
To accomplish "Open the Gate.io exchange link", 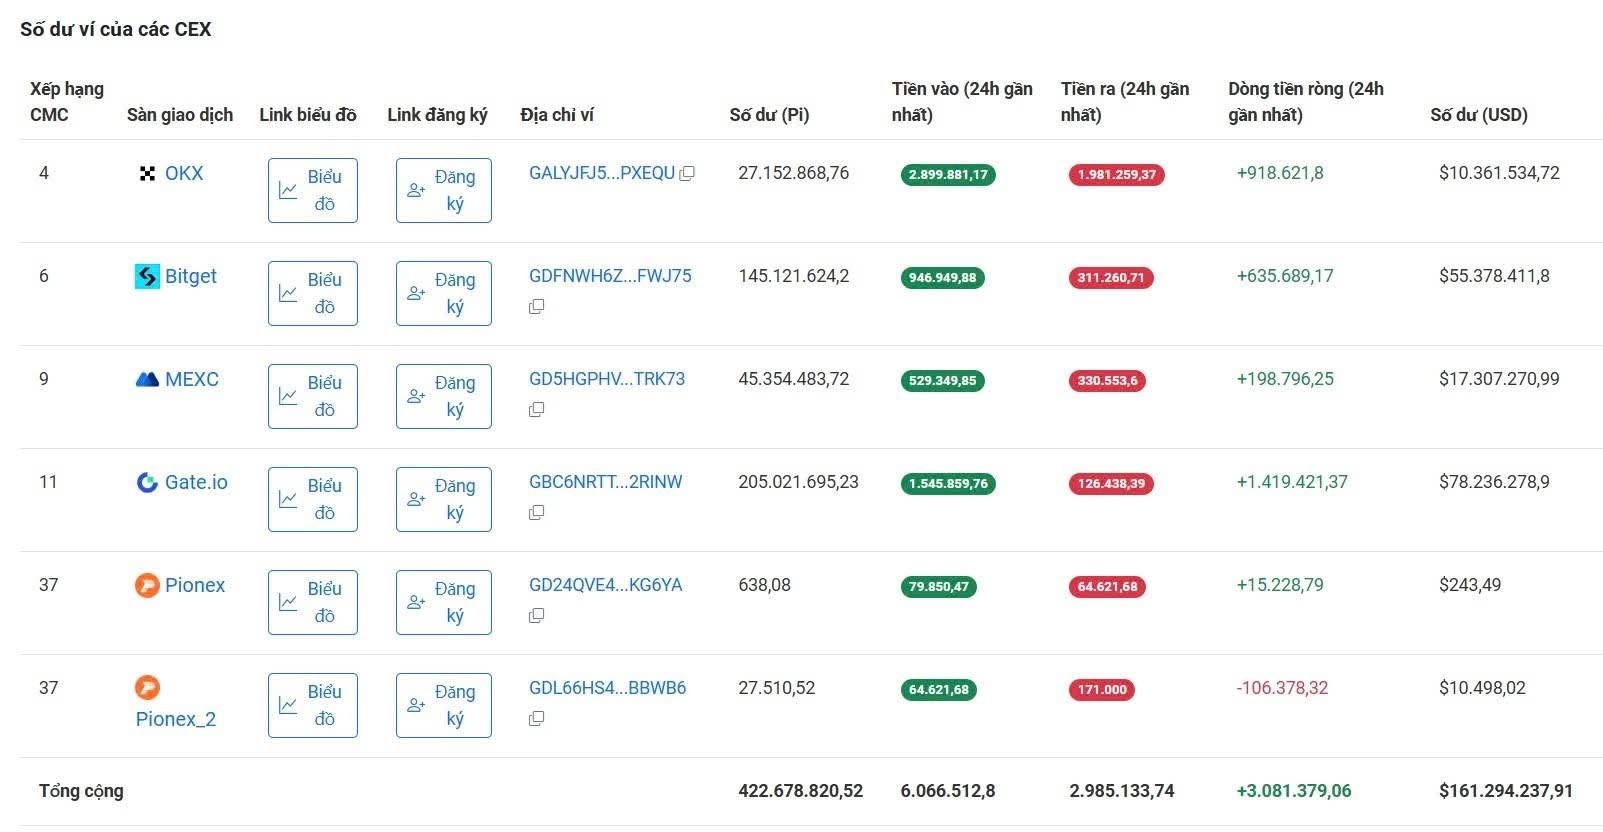I will (196, 482).
